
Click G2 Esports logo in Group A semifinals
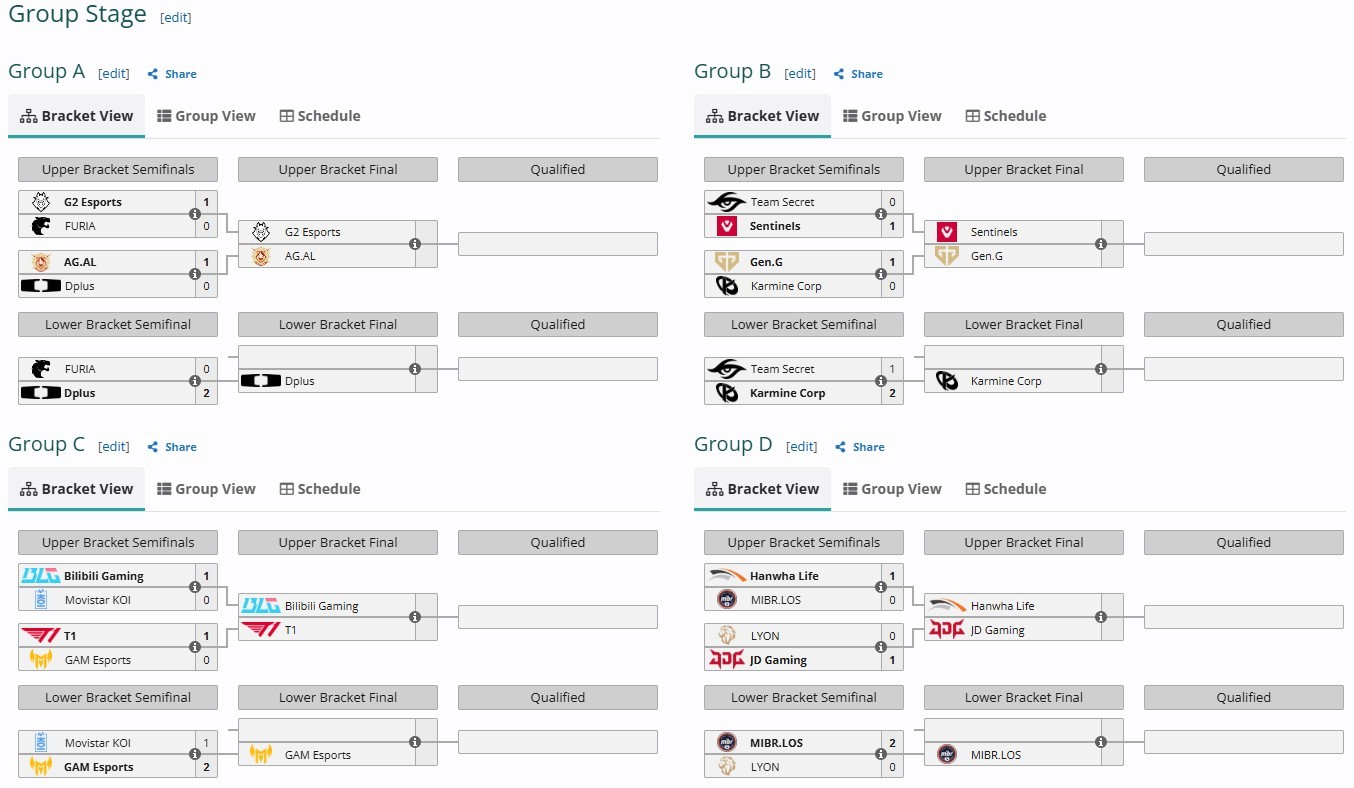[x=41, y=202]
